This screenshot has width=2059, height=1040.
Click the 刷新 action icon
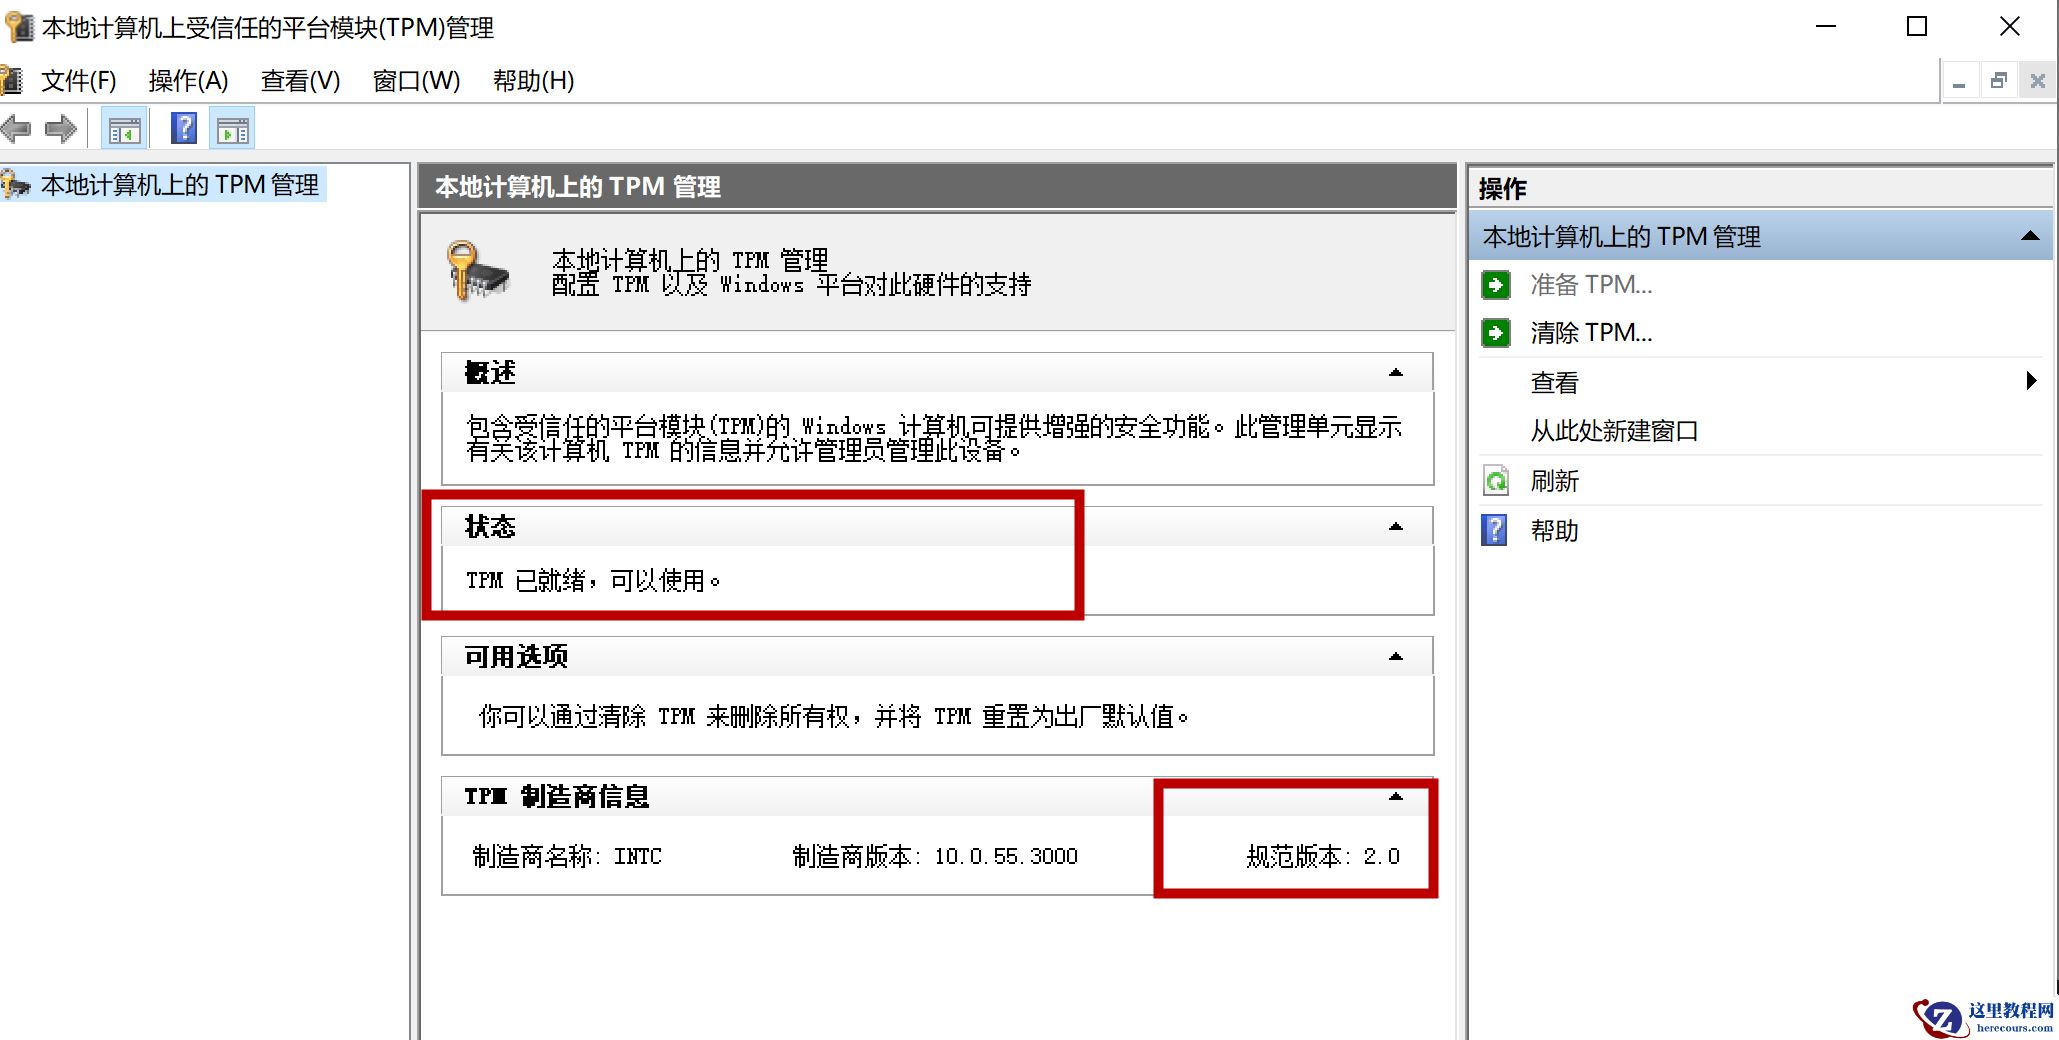point(1495,481)
